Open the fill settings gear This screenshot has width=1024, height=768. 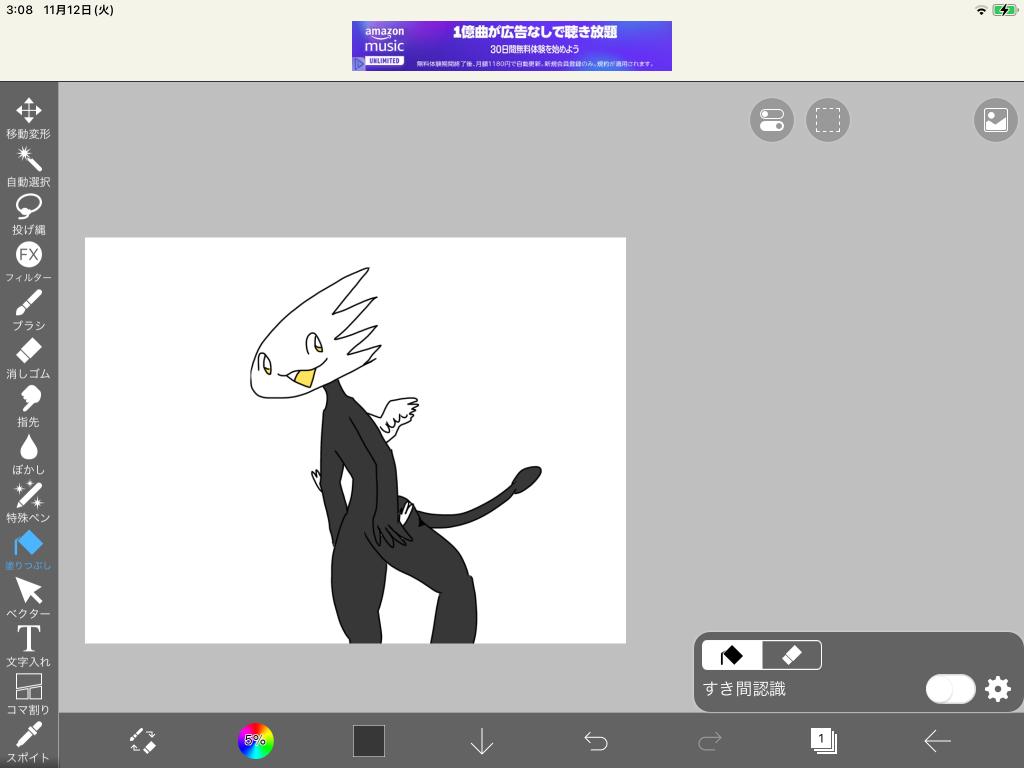tap(998, 689)
